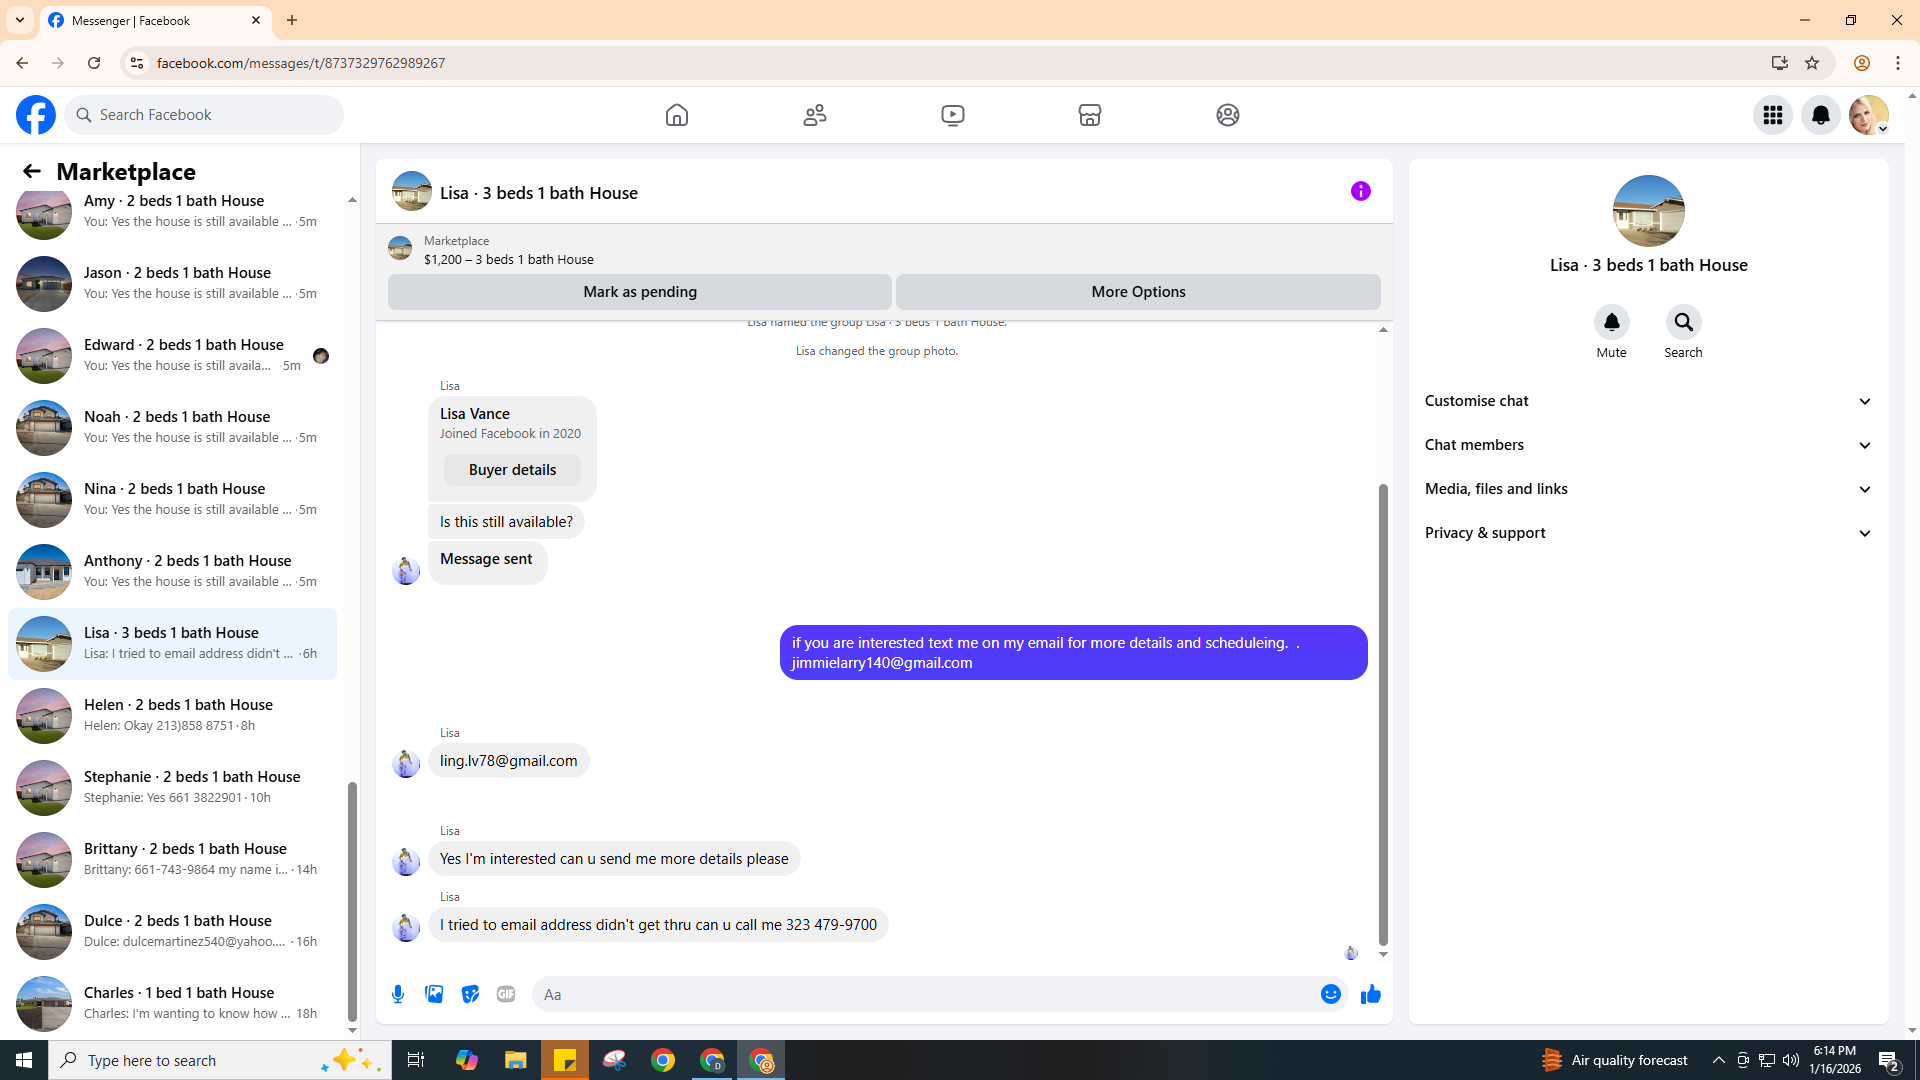Go to the Facebook Home tab
Viewport: 1920px width, 1080px height.
[677, 115]
